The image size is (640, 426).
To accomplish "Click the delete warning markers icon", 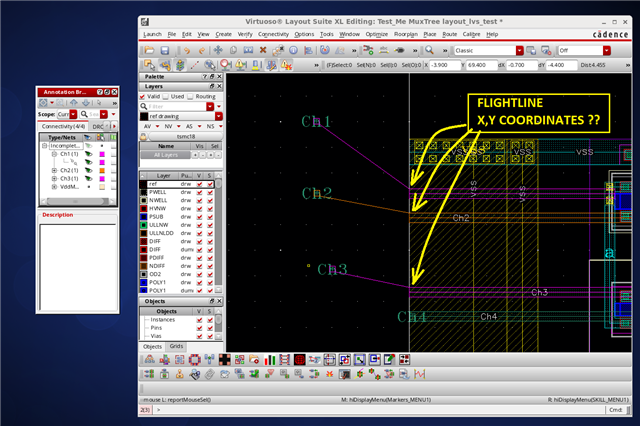I will point(286,65).
